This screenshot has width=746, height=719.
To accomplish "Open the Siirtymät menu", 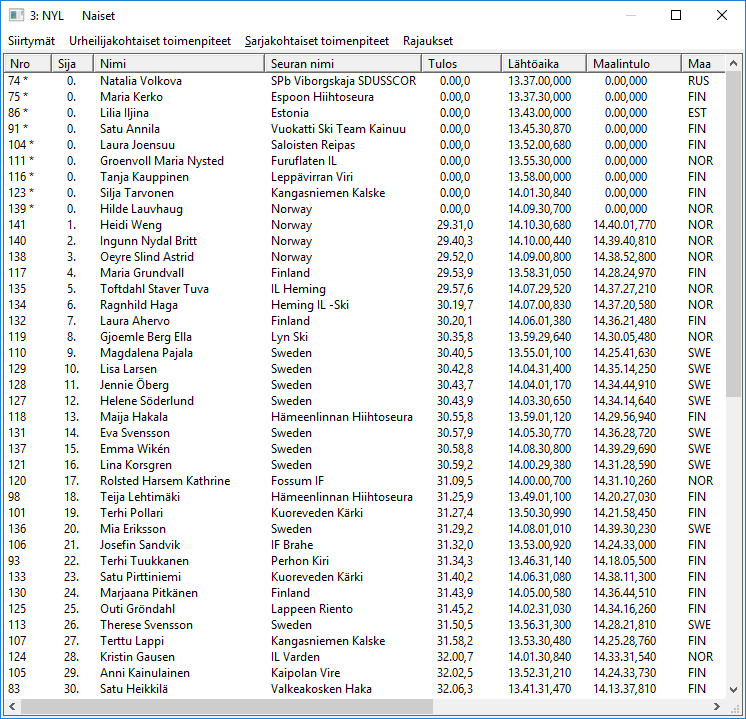I will (31, 41).
